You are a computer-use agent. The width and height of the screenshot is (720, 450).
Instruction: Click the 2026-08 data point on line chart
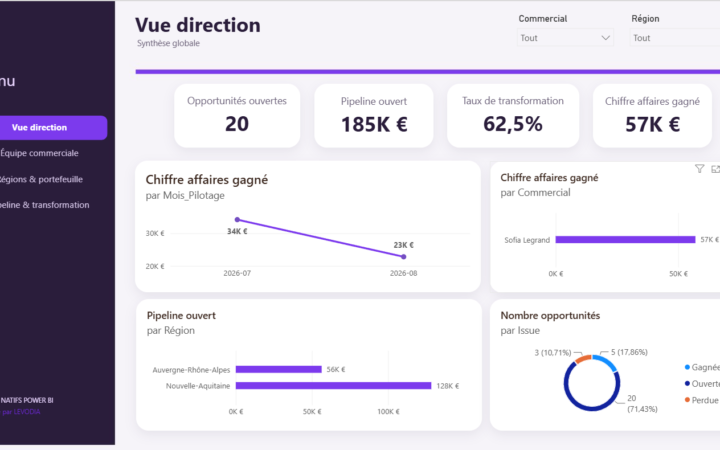click(404, 257)
